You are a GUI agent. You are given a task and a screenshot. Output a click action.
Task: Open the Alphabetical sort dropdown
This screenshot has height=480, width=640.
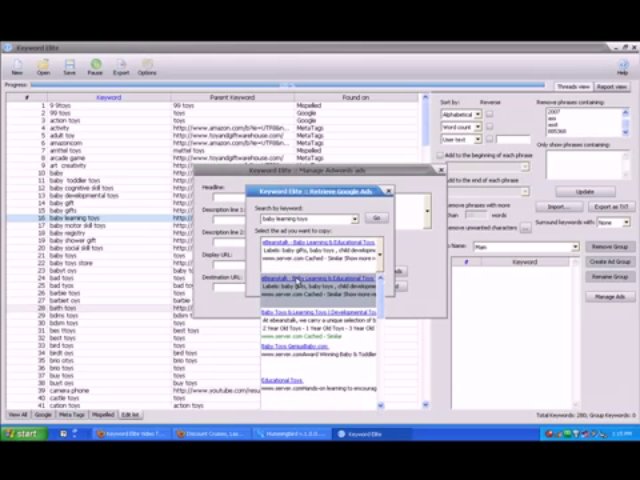click(477, 114)
